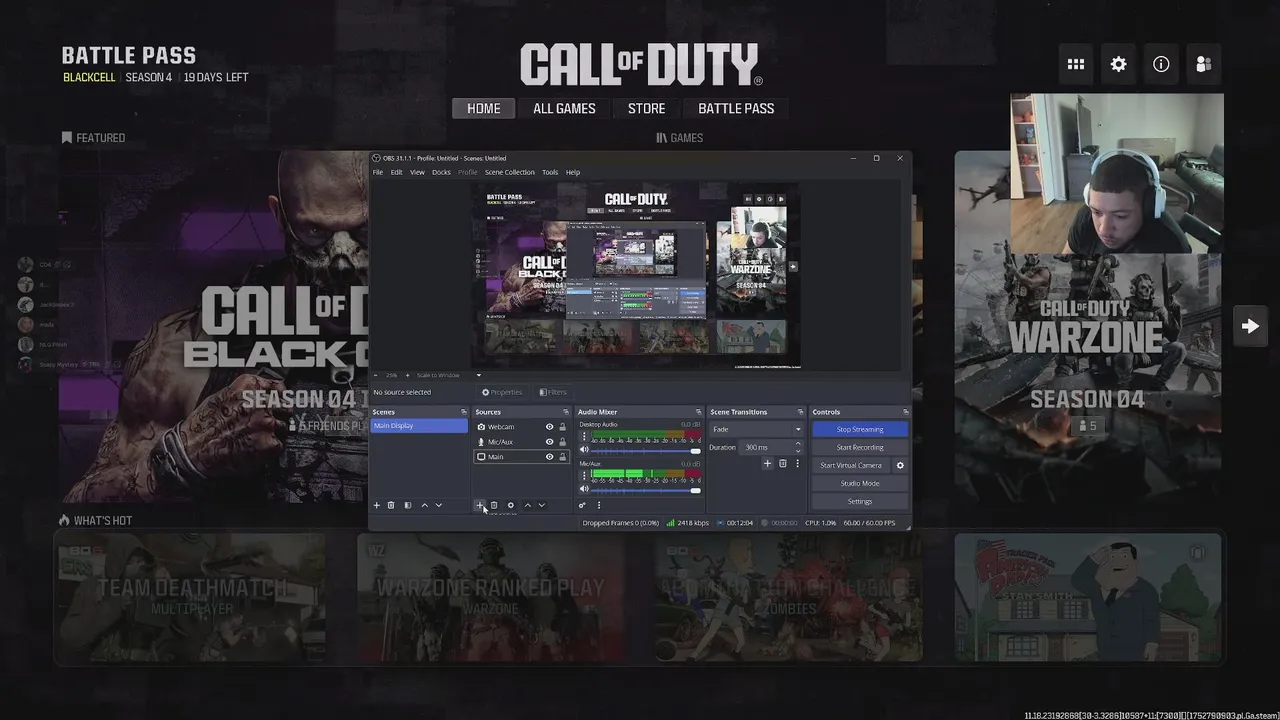Open Call of Duty social friends icon

pos(1204,64)
